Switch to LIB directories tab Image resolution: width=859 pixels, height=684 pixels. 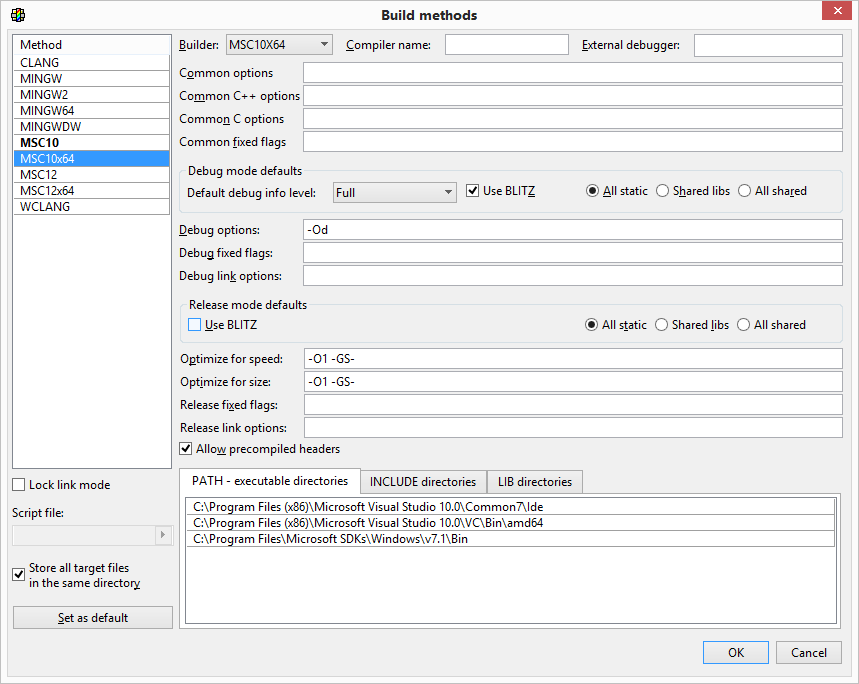(x=535, y=482)
